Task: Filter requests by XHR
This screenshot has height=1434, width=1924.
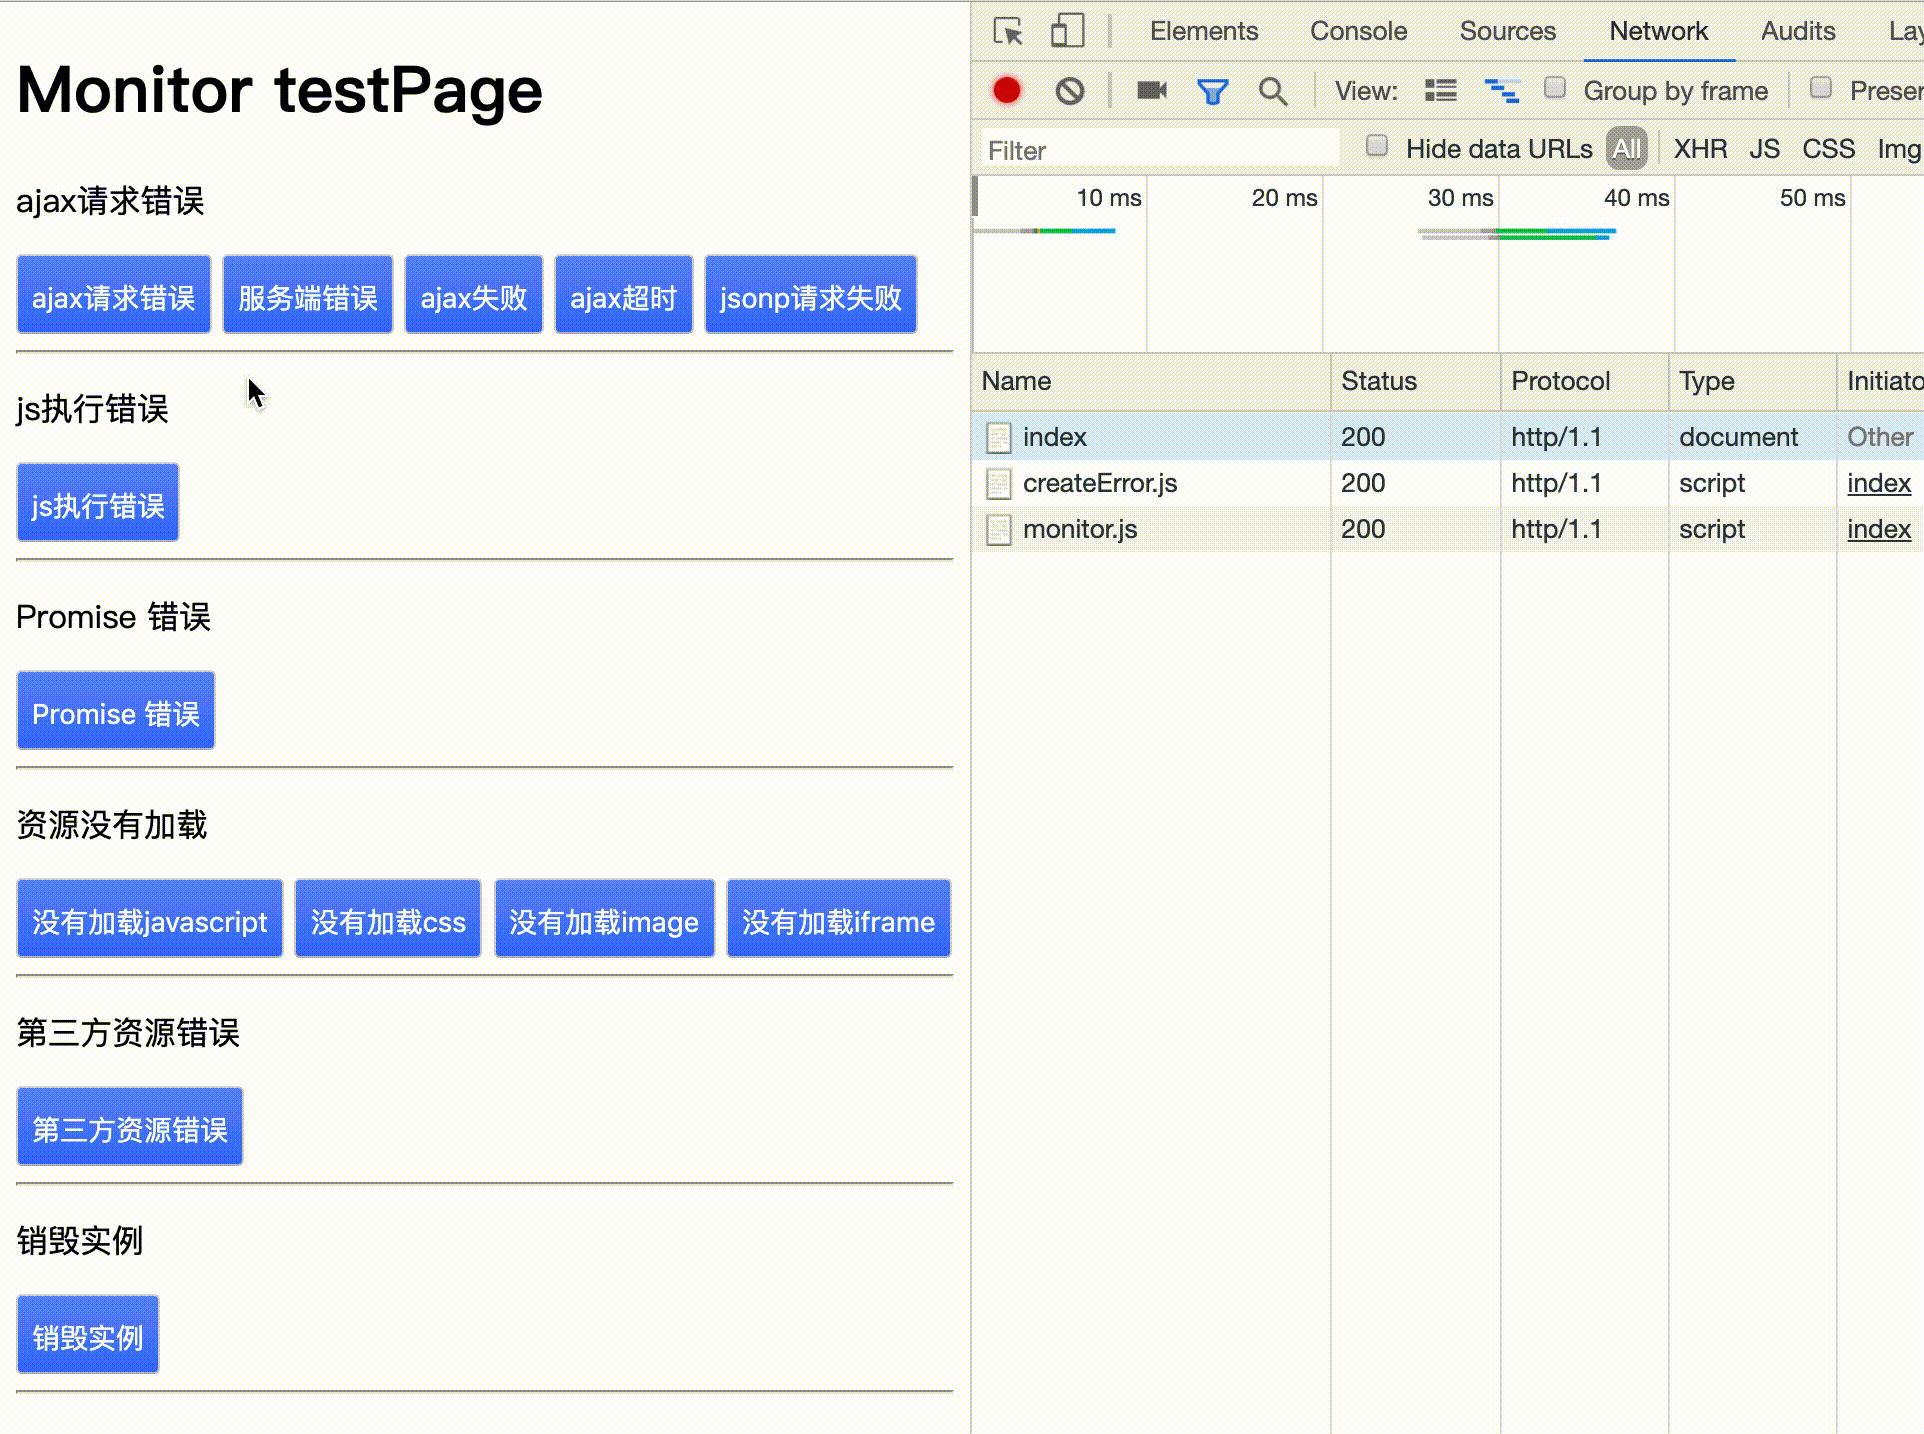Action: pos(1700,149)
